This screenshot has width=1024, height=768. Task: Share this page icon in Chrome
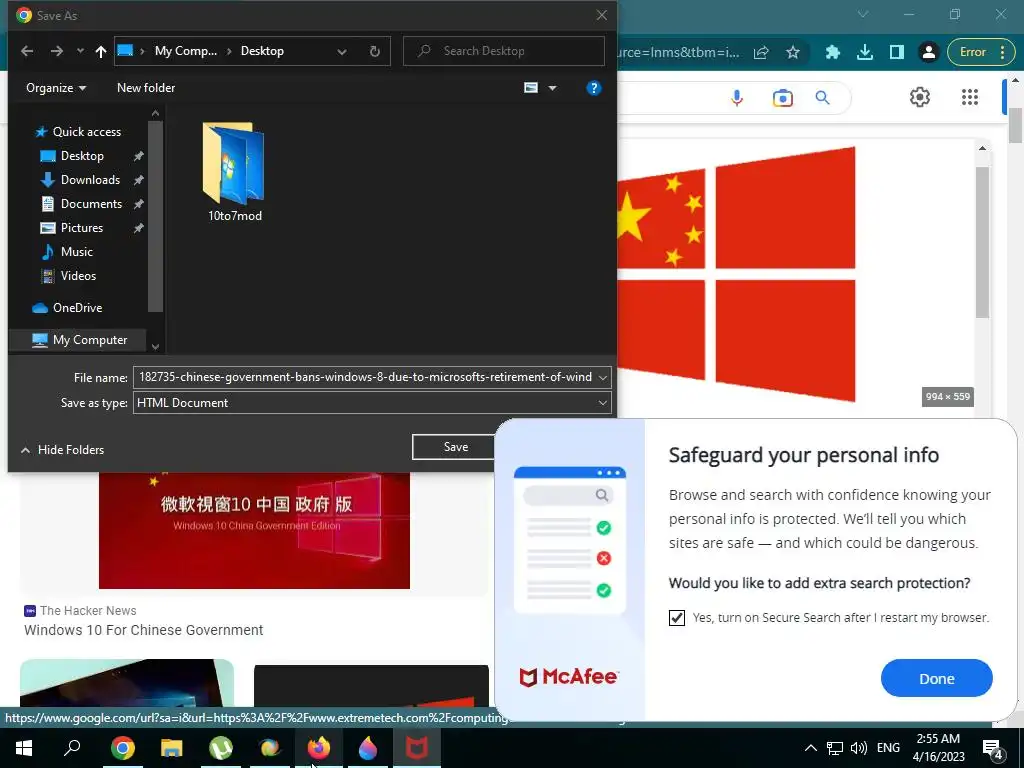pyautogui.click(x=761, y=52)
